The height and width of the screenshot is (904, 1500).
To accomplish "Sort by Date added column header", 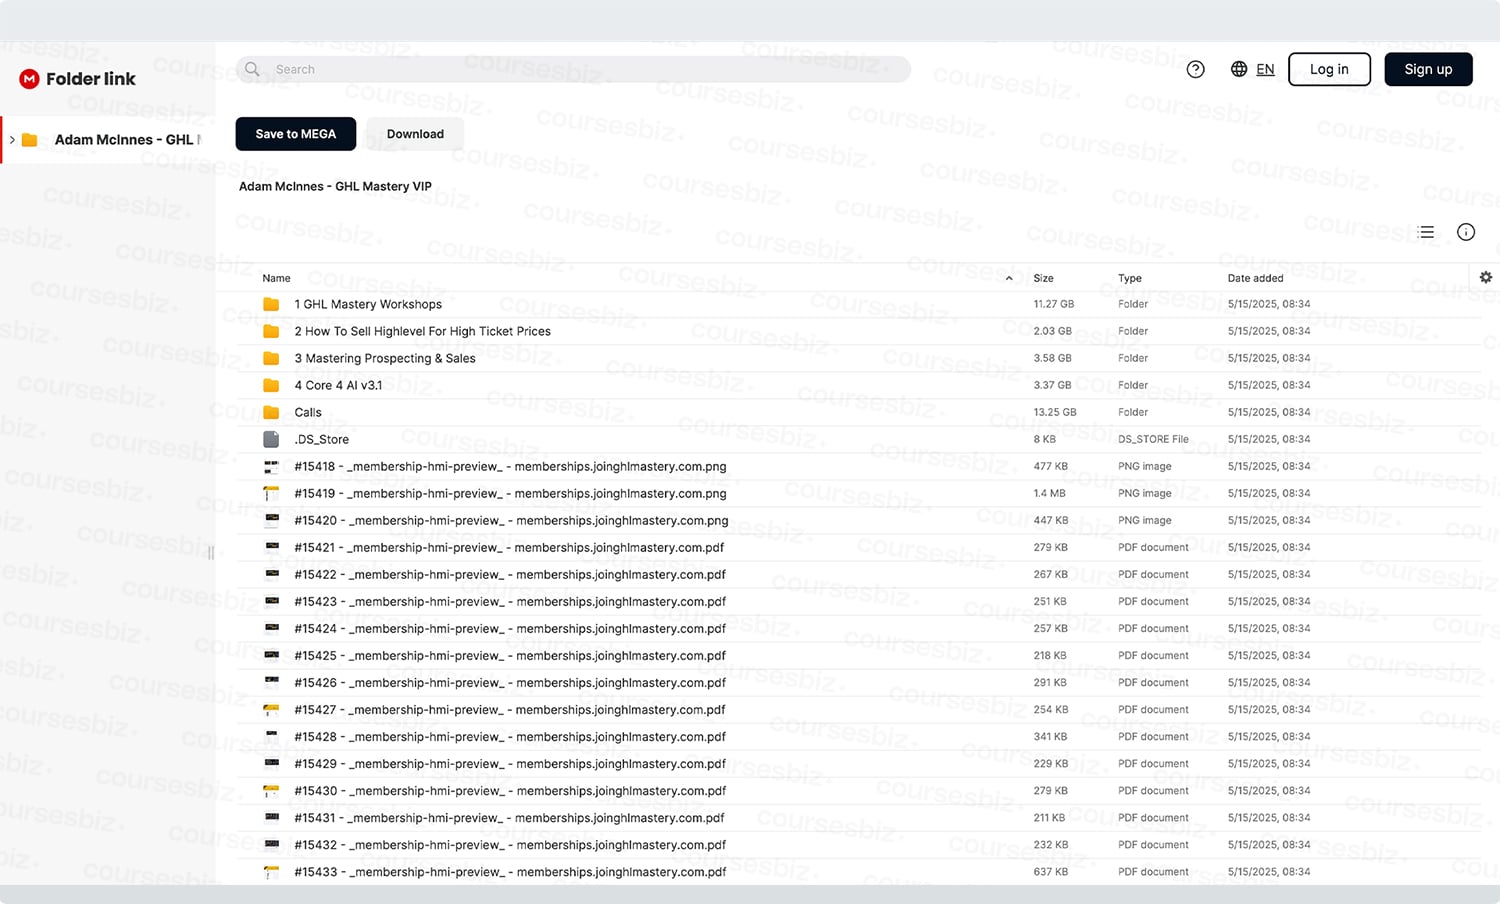I will point(1255,278).
